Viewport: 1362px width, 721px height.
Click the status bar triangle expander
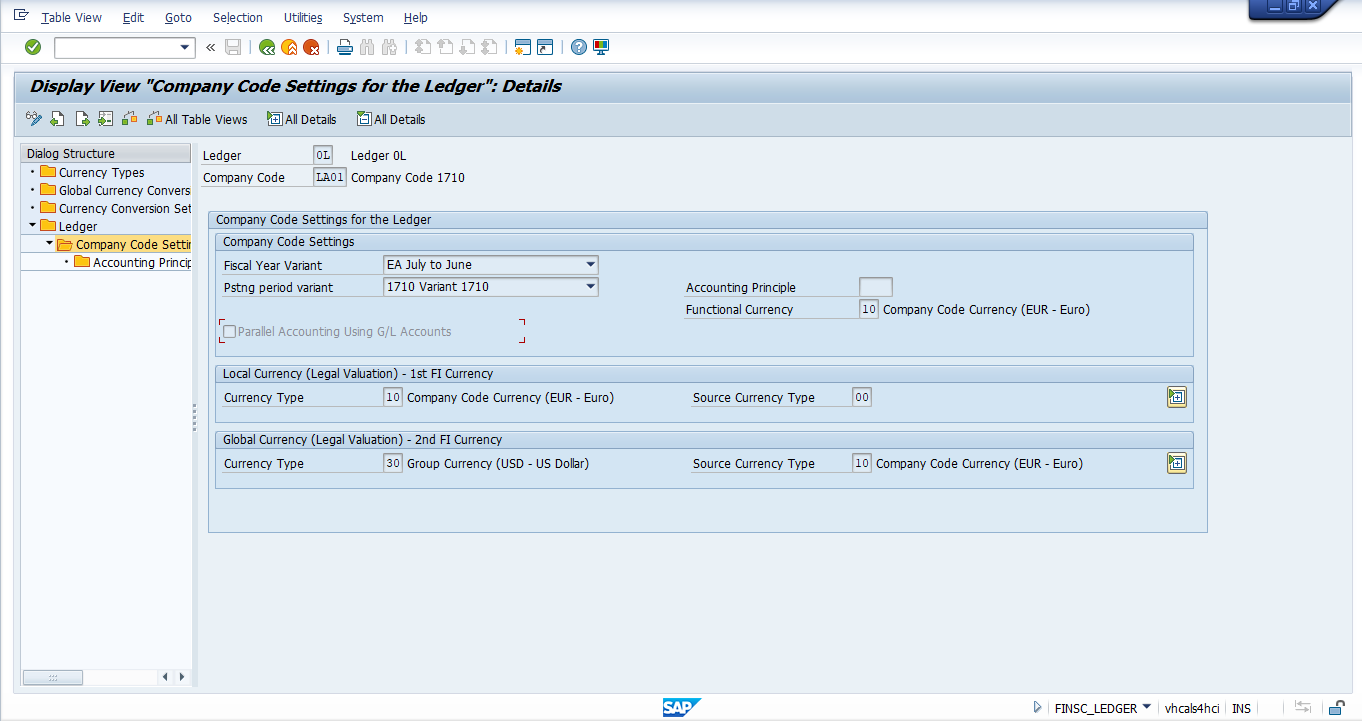[x=1038, y=707]
